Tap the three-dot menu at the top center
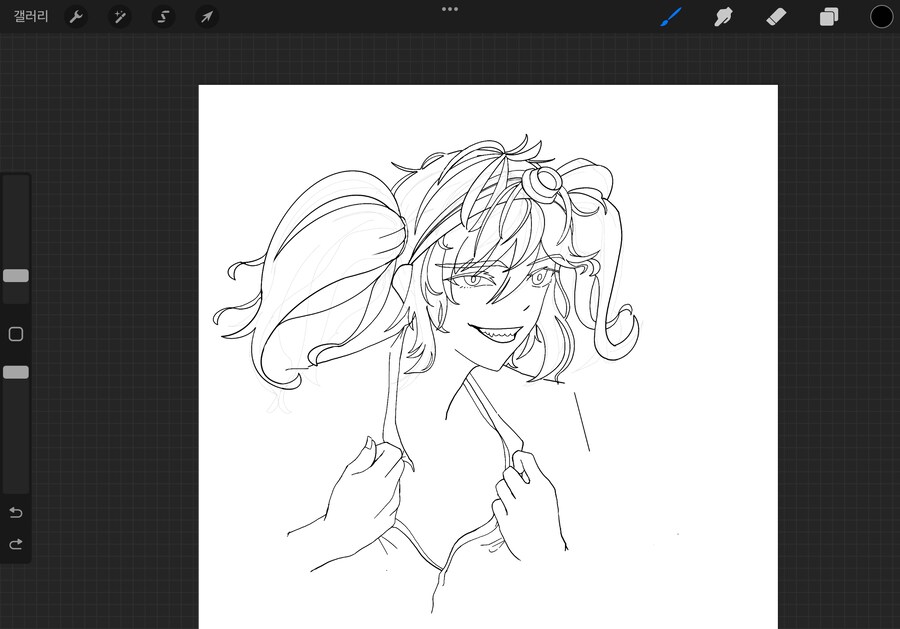Image resolution: width=900 pixels, height=629 pixels. click(450, 9)
